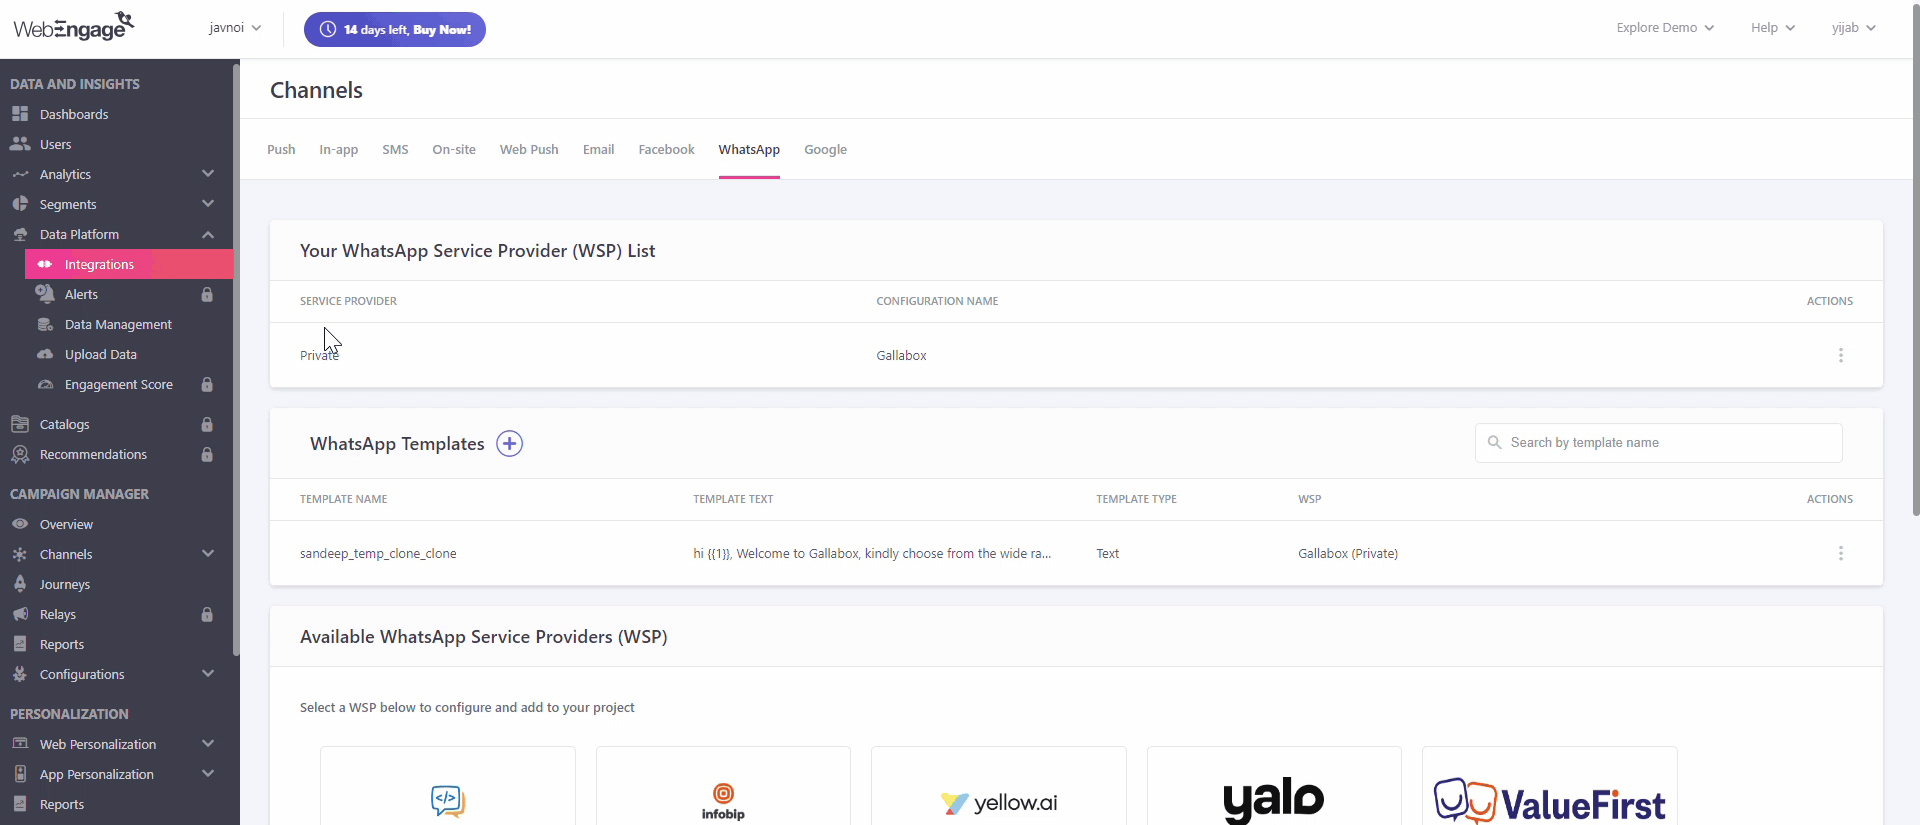
Task: Switch to the Email channel tab
Action: coord(598,150)
